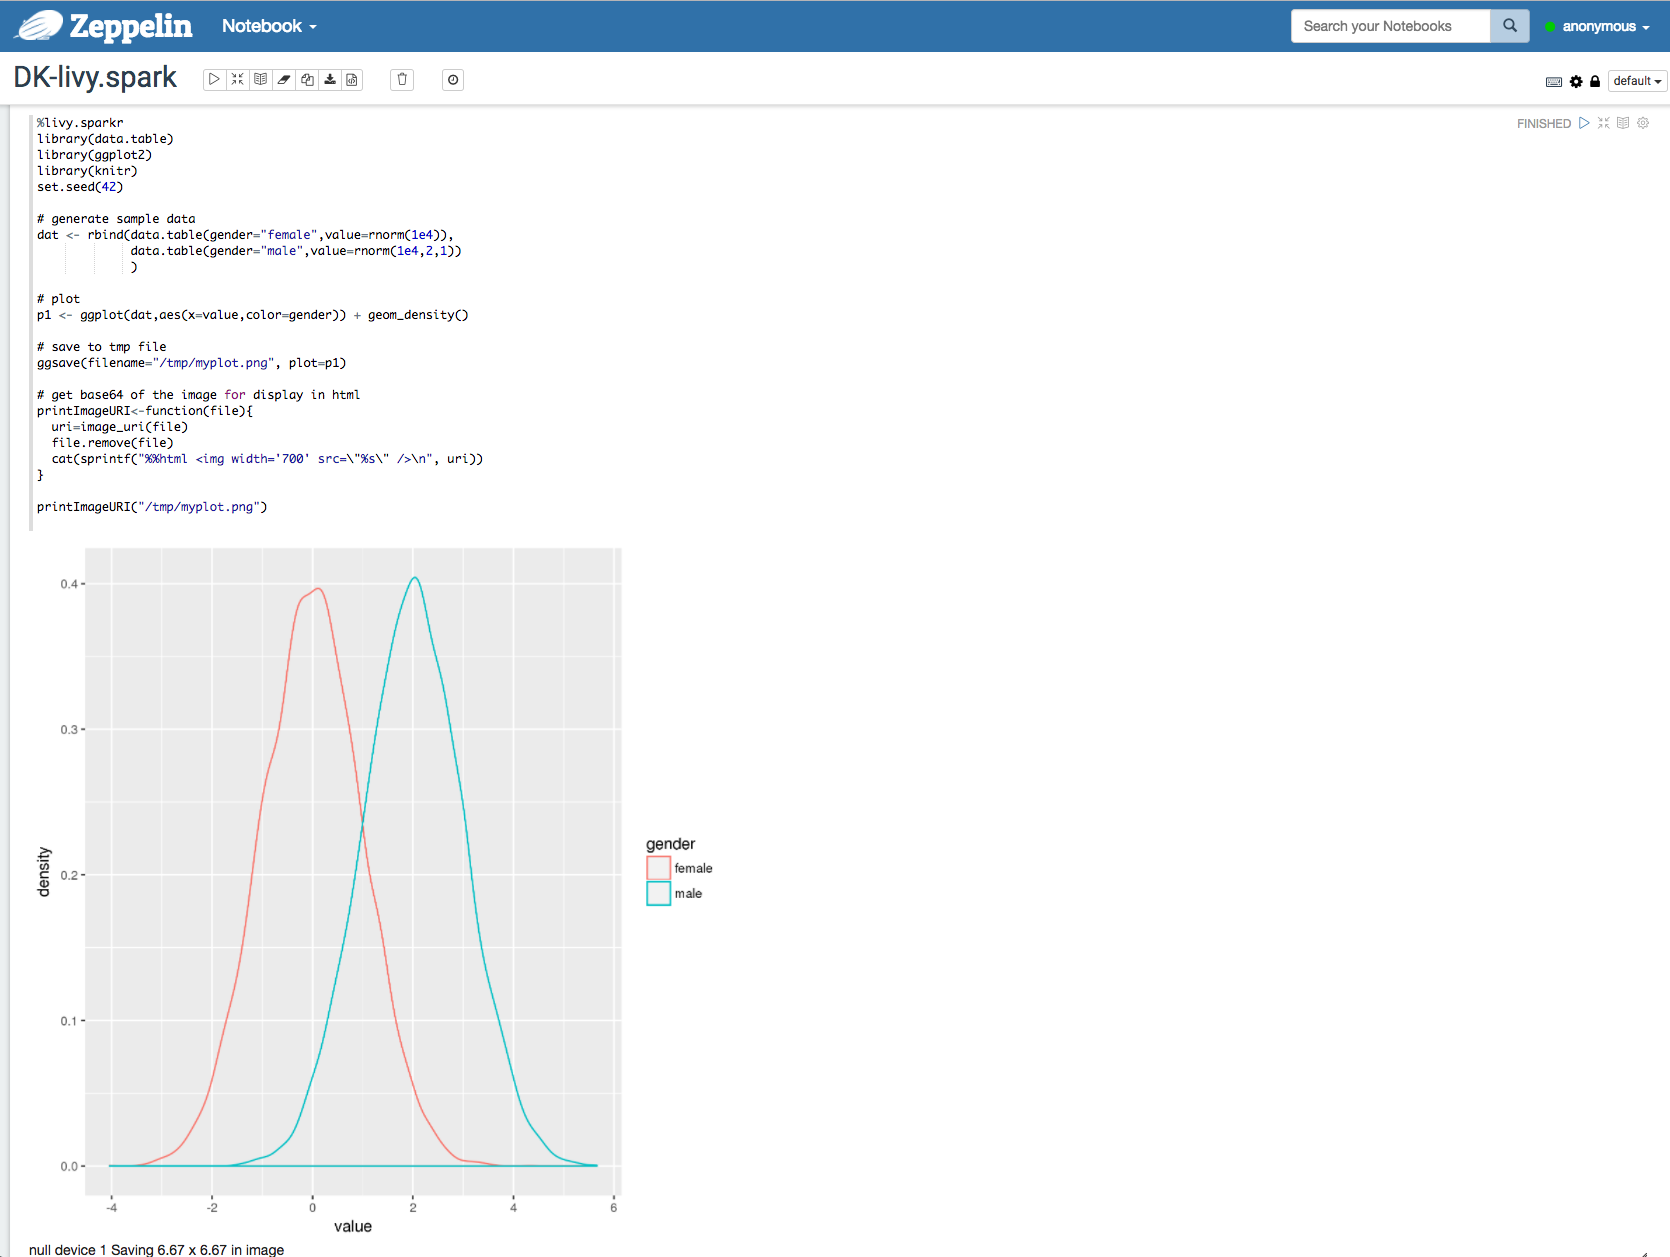
Task: Clone this notebook
Action: pyautogui.click(x=307, y=79)
